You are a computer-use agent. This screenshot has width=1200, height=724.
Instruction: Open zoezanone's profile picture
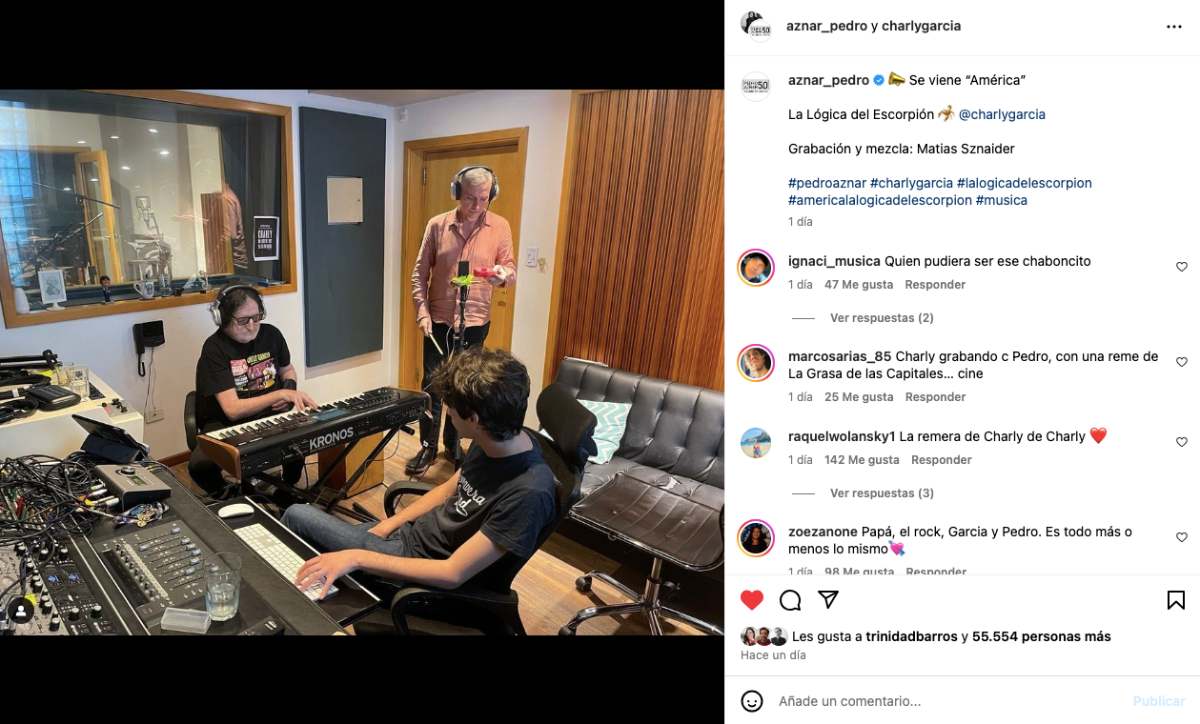pos(756,538)
